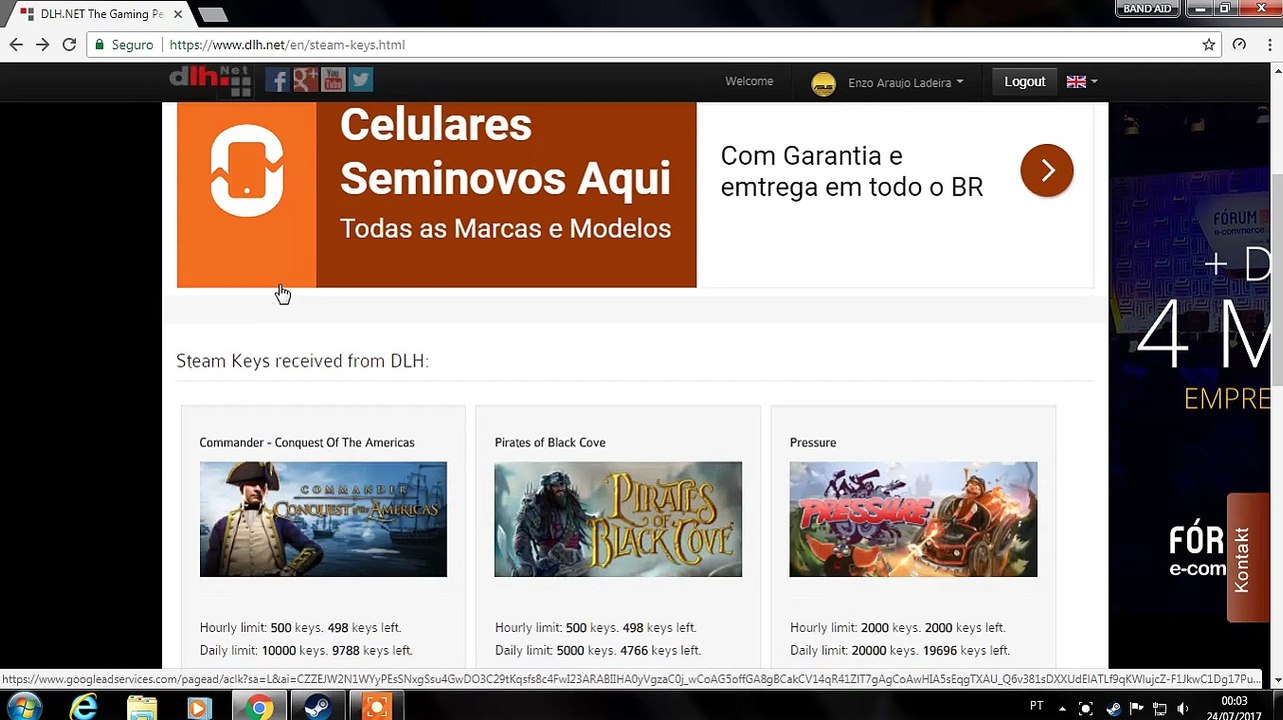Visit the DLH Facebook page
Screen dimensions: 1283x720
[x=277, y=81]
